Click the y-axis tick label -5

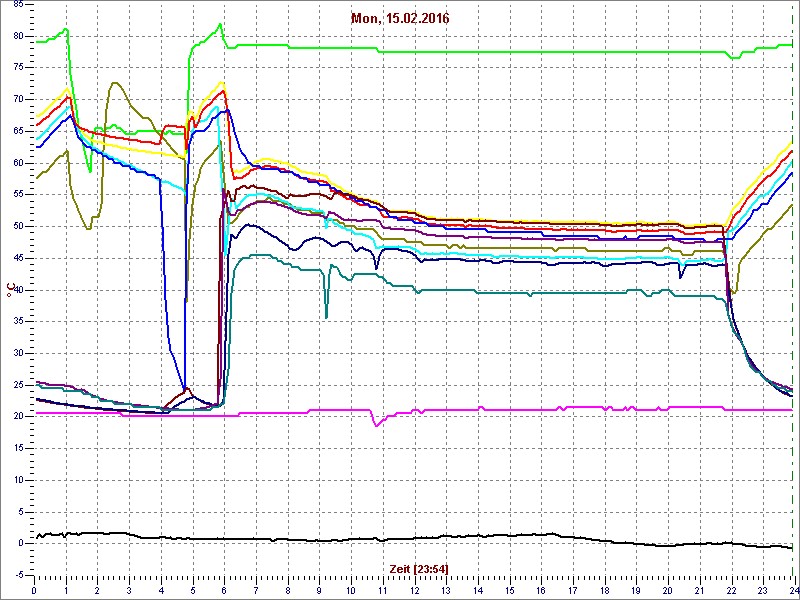coord(17,575)
